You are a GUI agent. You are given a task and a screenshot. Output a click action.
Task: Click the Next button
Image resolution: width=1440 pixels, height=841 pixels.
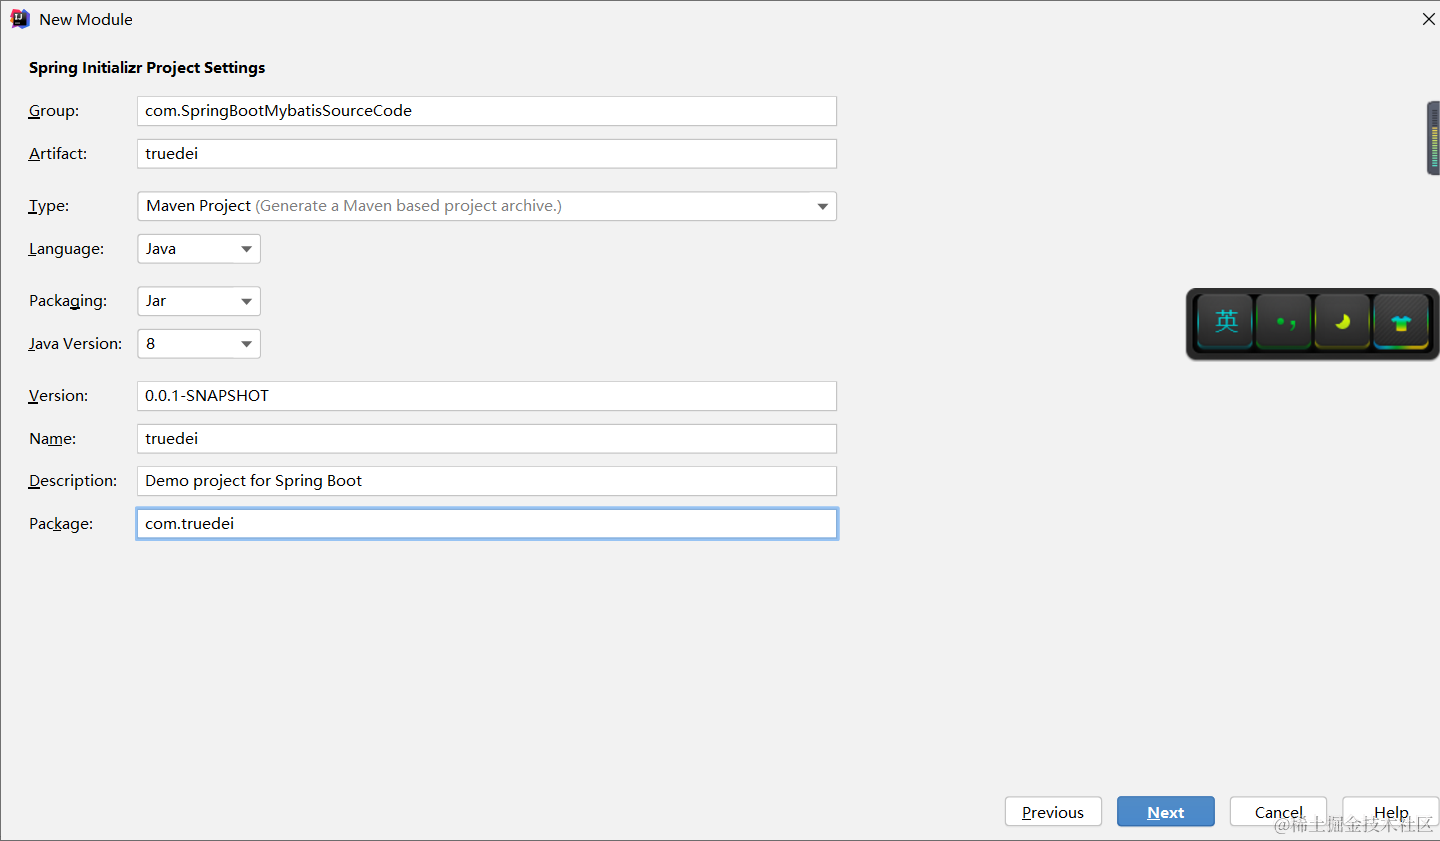click(1166, 812)
